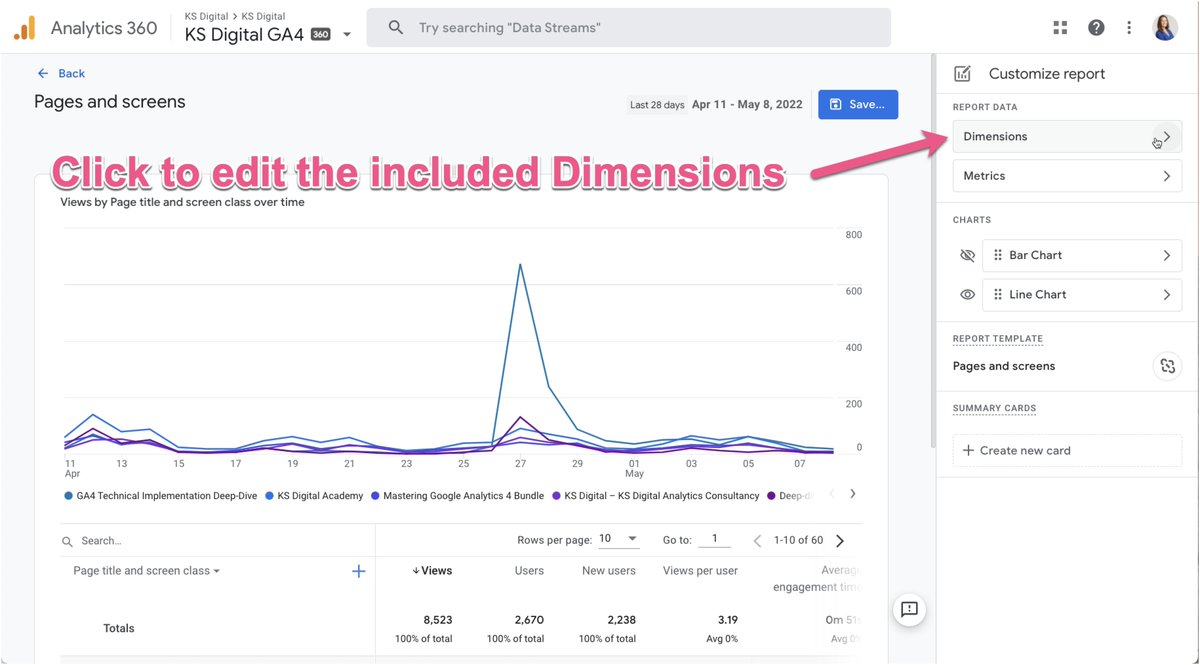Open the Metrics report data option

(1067, 176)
